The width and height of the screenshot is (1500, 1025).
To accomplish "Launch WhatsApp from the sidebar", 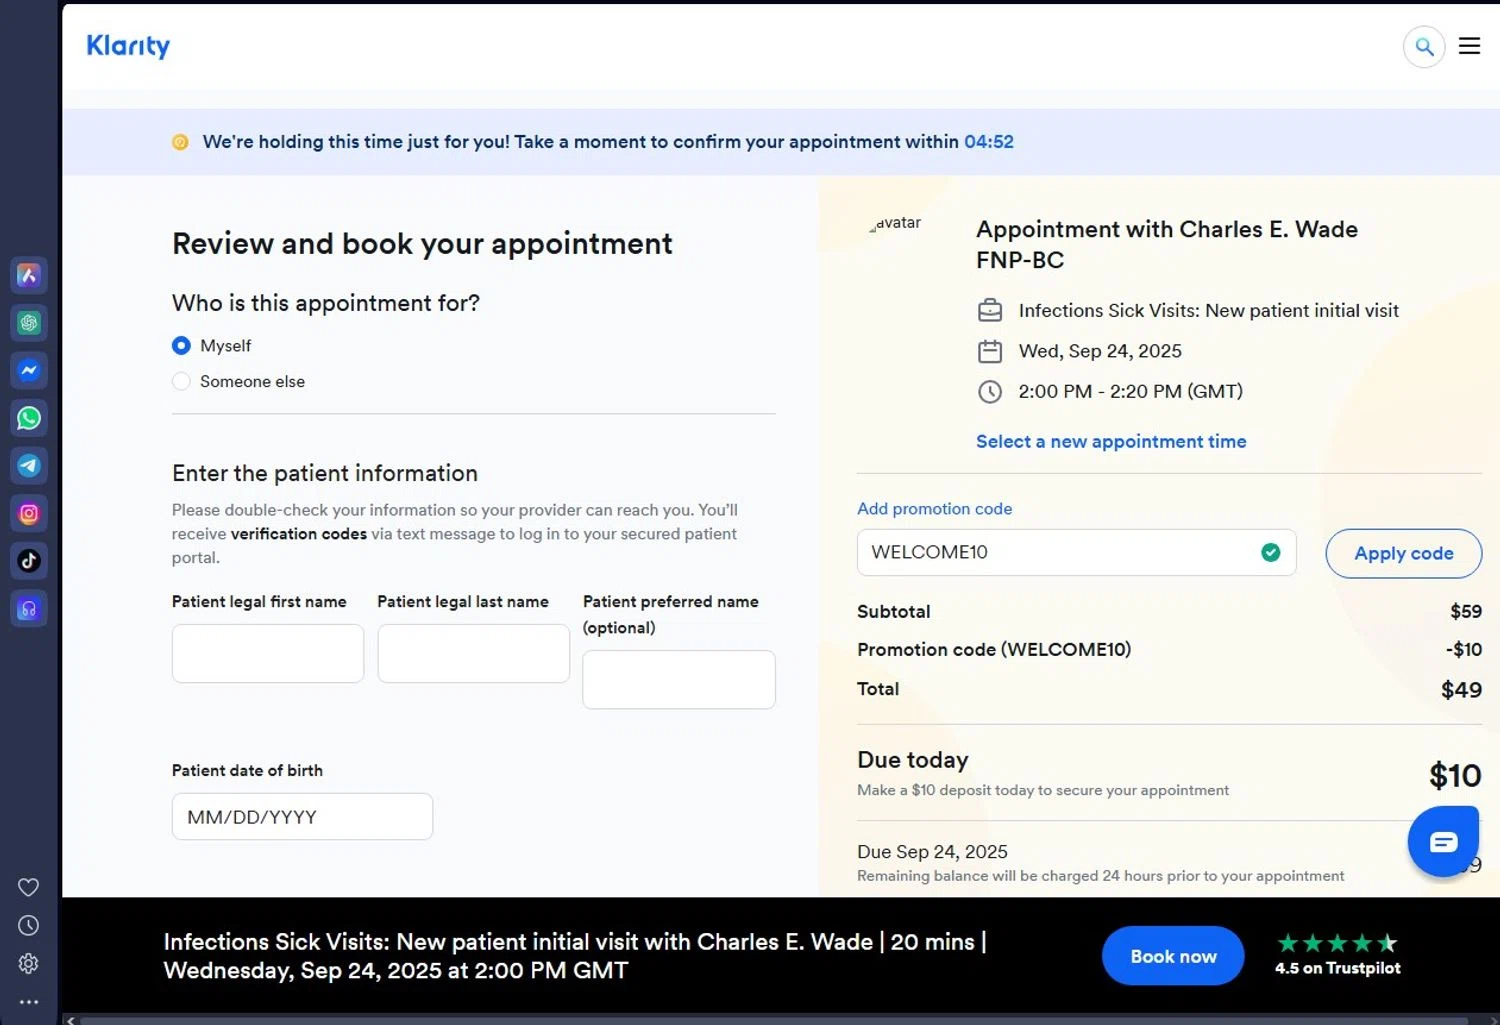I will point(29,418).
